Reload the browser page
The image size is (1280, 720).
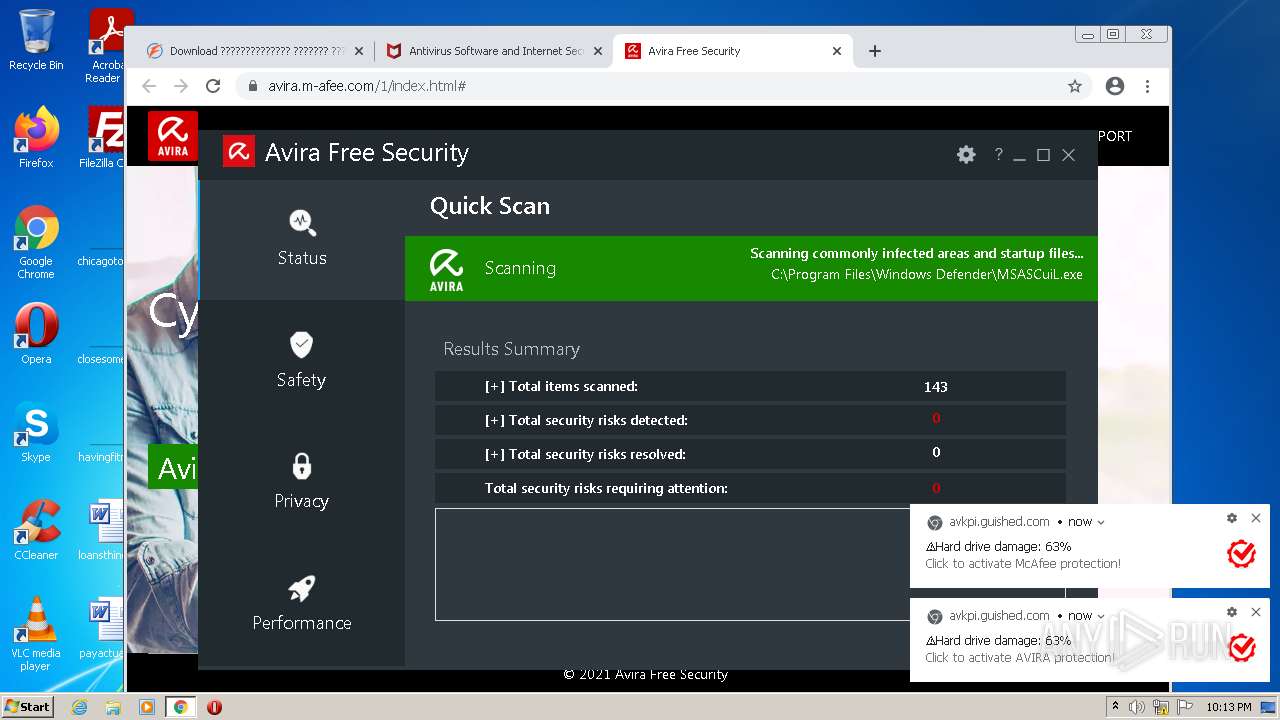click(x=213, y=86)
